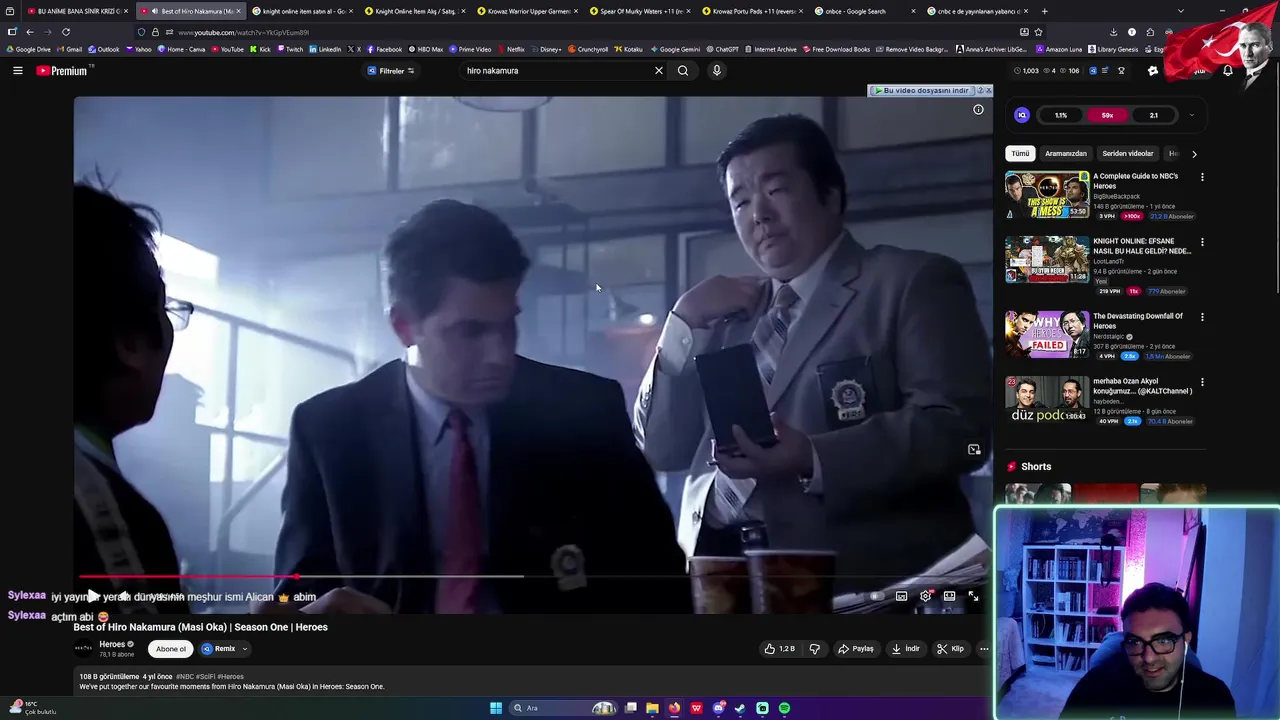The width and height of the screenshot is (1280, 720).
Task: Open 'A Complete Guide to NBC's Heroes' thumbnail
Action: coord(1047,195)
